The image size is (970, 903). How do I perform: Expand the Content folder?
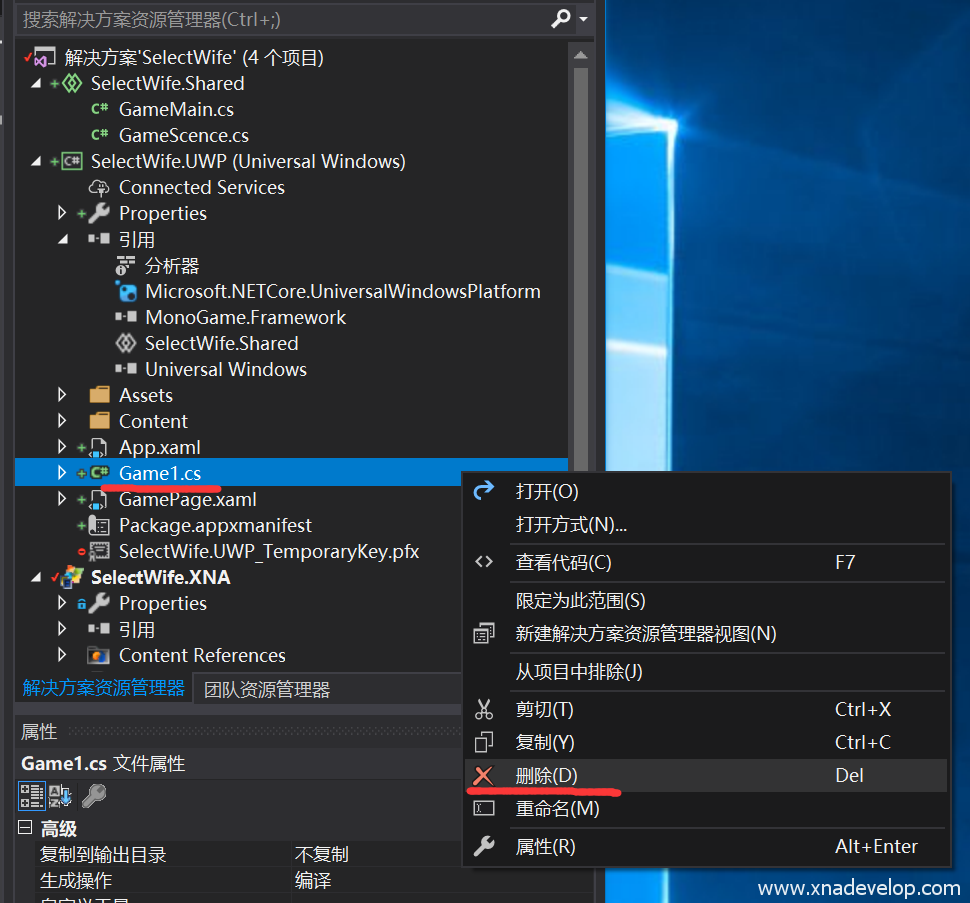click(x=62, y=422)
